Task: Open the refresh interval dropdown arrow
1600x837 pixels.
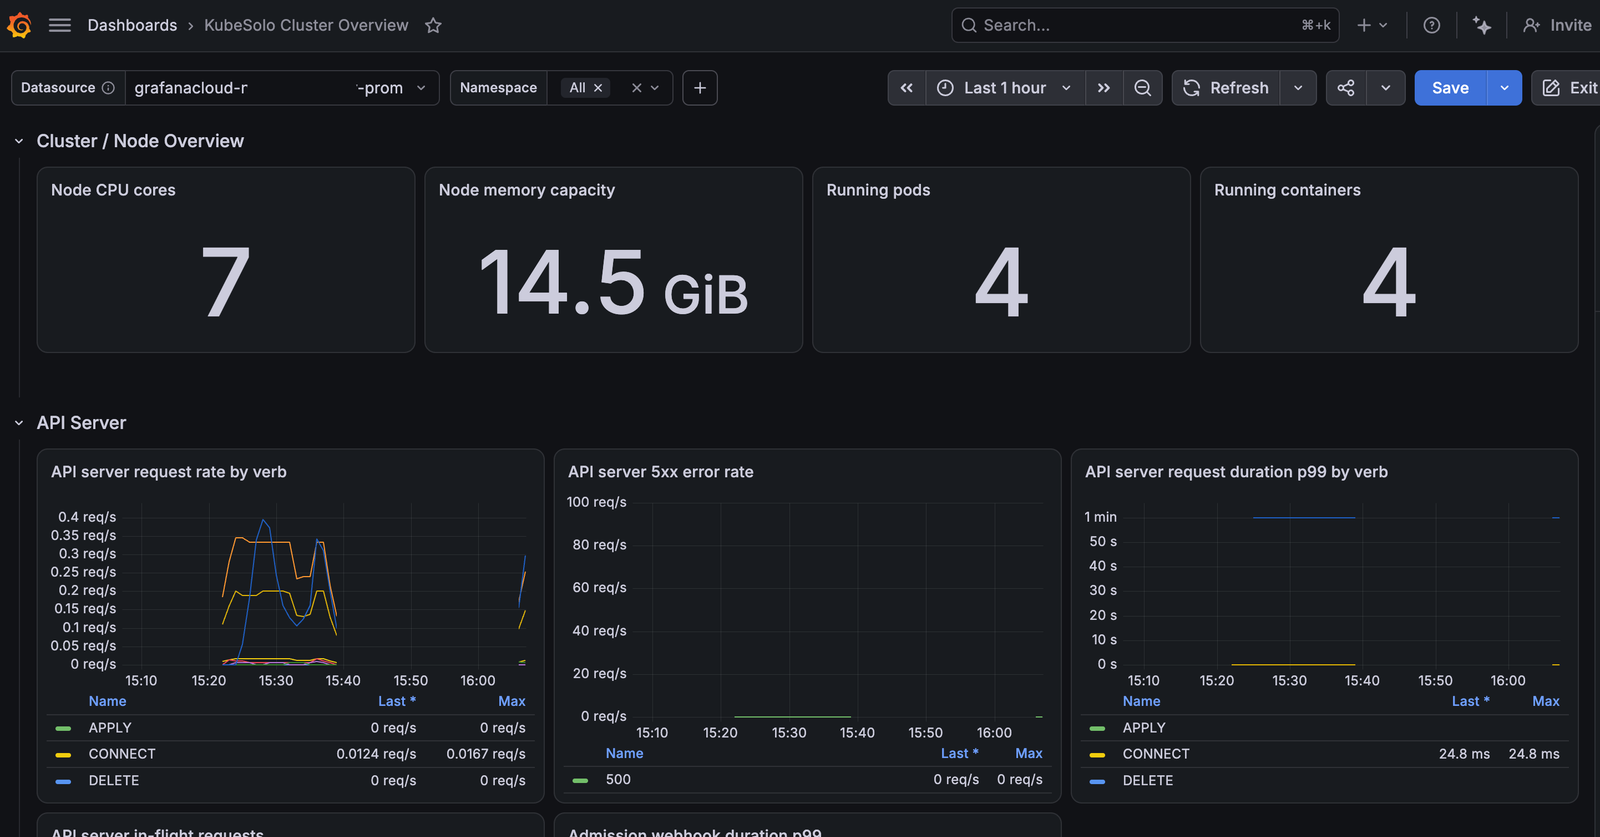Action: (x=1298, y=88)
